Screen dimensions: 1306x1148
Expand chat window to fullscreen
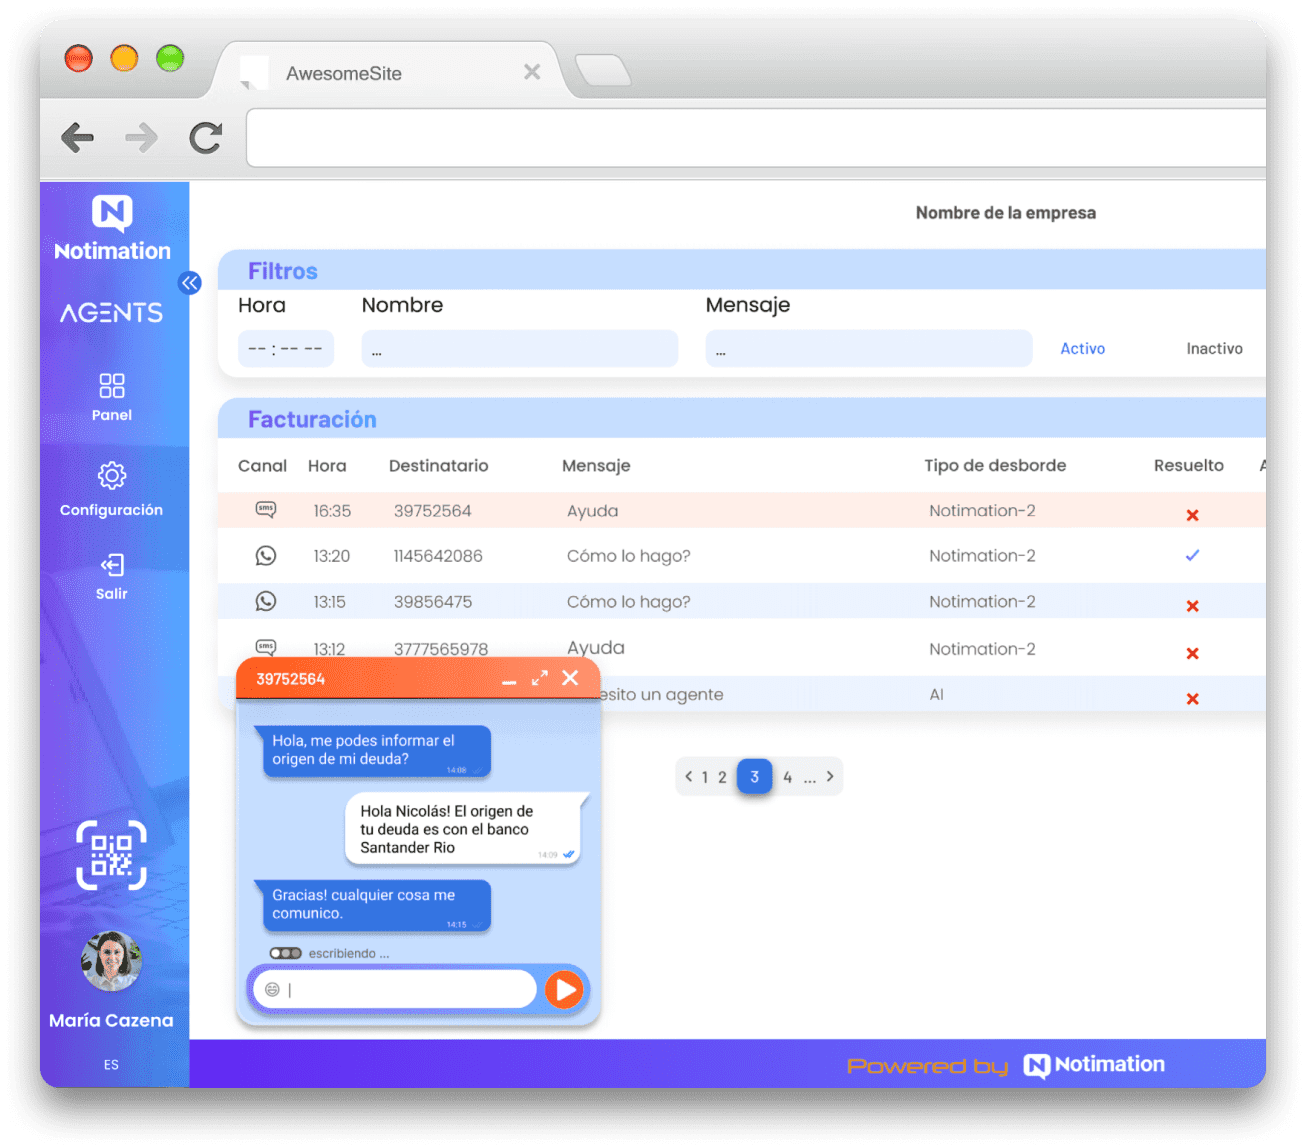(540, 678)
